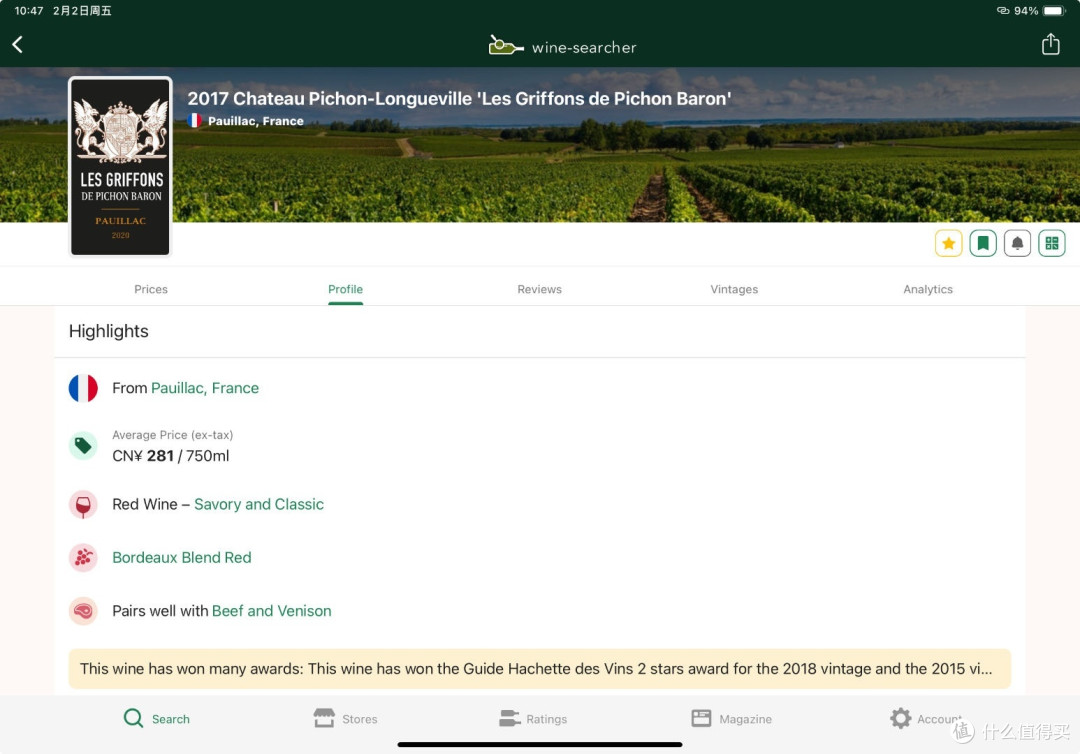Screen dimensions: 1080x754
Task: Open the Les Griffons label thumbnail
Action: click(x=121, y=167)
